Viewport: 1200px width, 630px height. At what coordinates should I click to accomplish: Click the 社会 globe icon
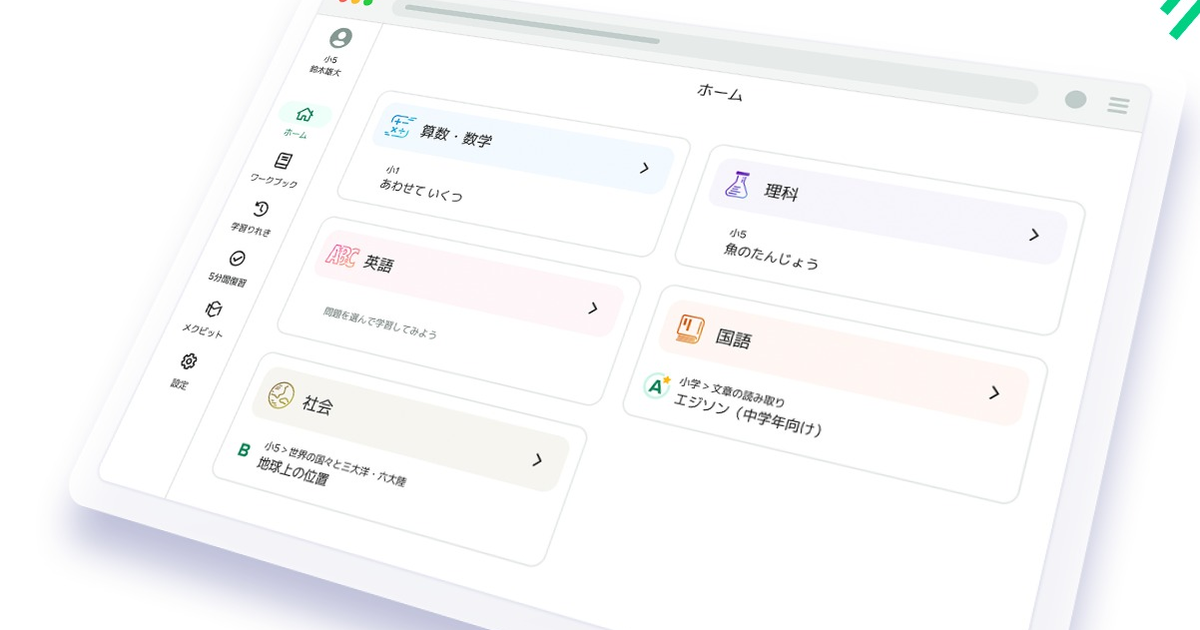point(280,394)
